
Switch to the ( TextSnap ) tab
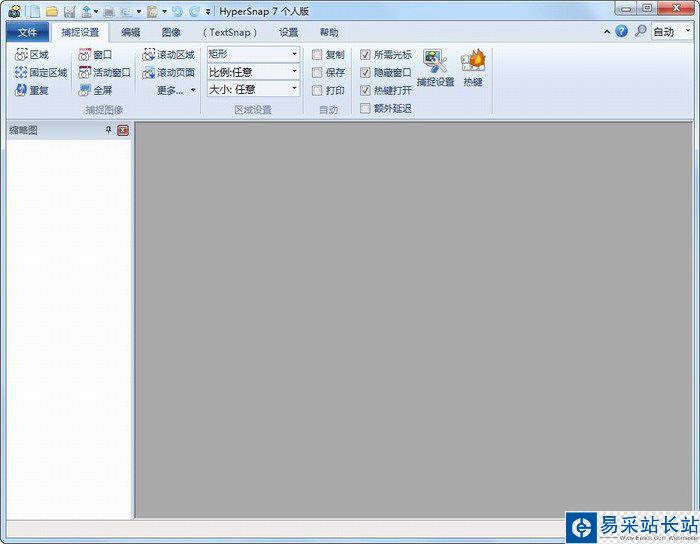pyautogui.click(x=229, y=32)
